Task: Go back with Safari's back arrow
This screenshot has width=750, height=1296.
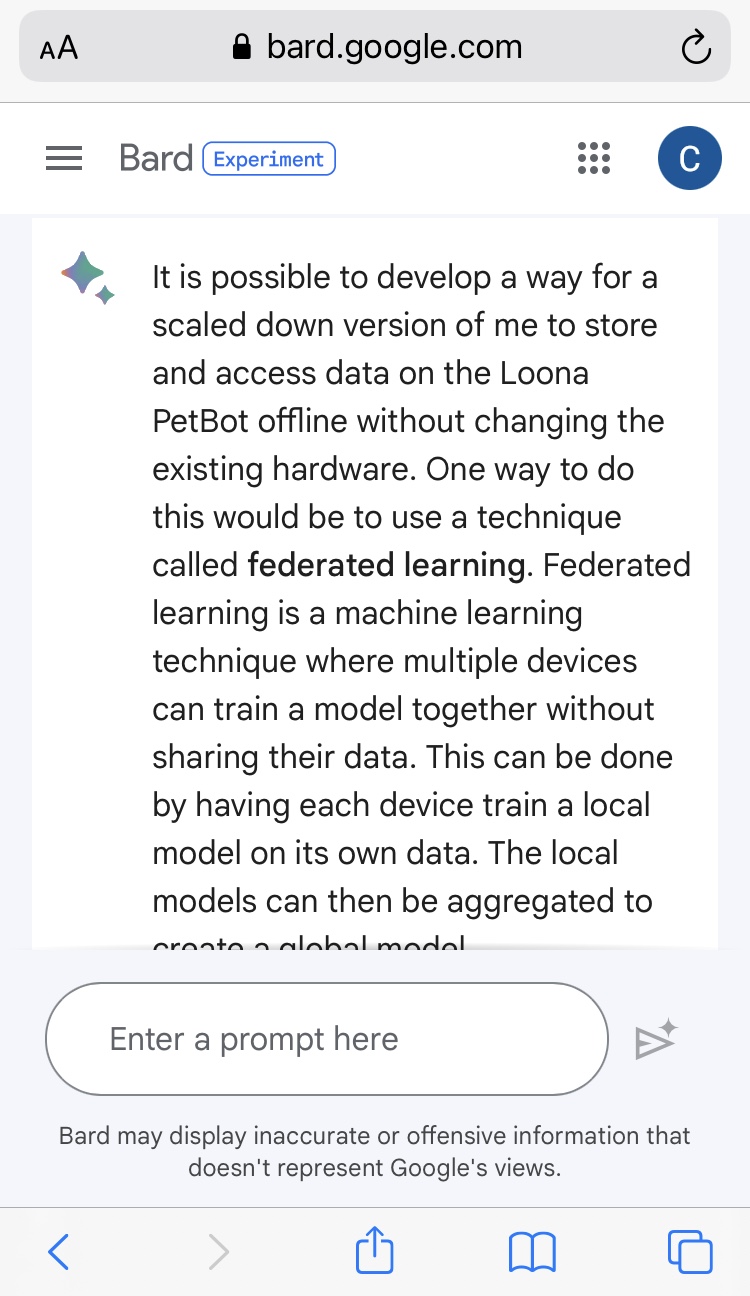Action: pyautogui.click(x=59, y=1252)
